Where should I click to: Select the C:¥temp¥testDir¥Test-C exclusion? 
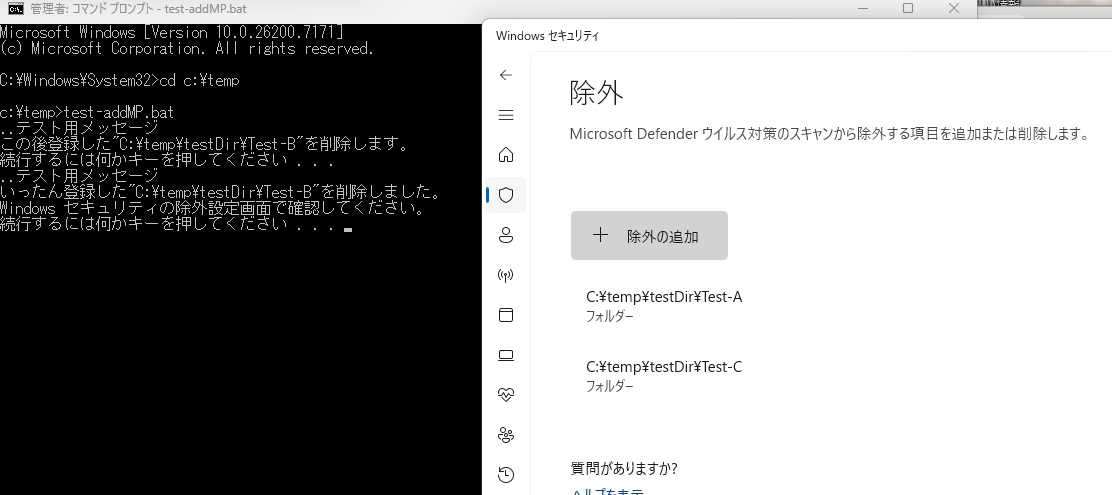point(664,375)
